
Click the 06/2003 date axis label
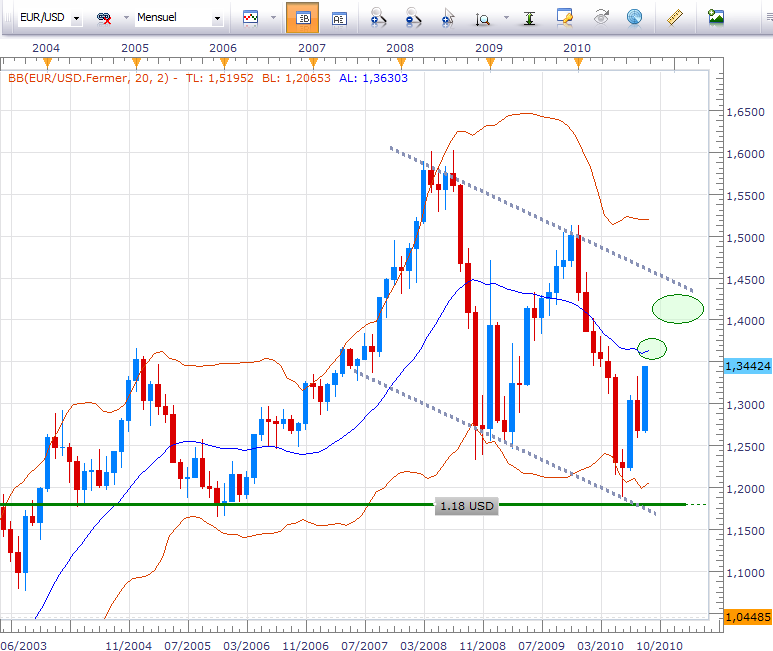(23, 646)
